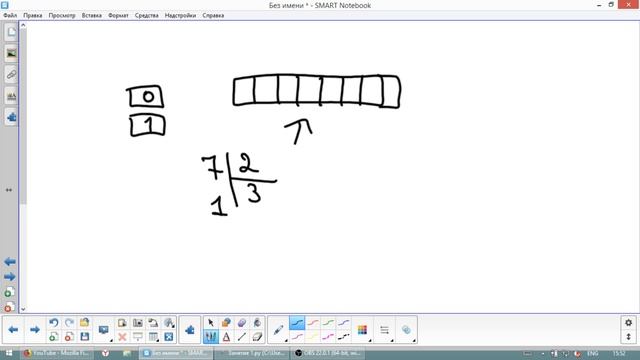Choose the blue pen line style

click(297, 323)
